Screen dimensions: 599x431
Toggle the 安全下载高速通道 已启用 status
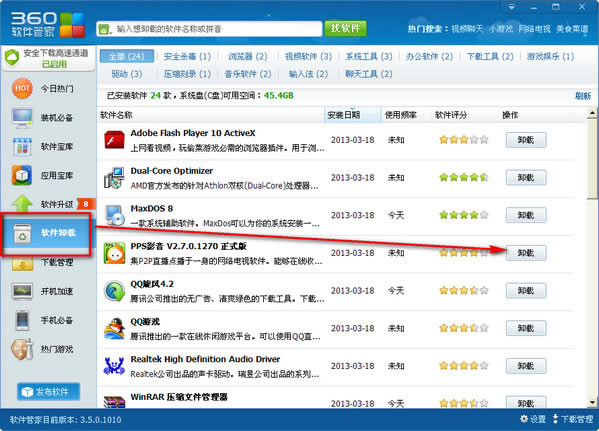49,58
